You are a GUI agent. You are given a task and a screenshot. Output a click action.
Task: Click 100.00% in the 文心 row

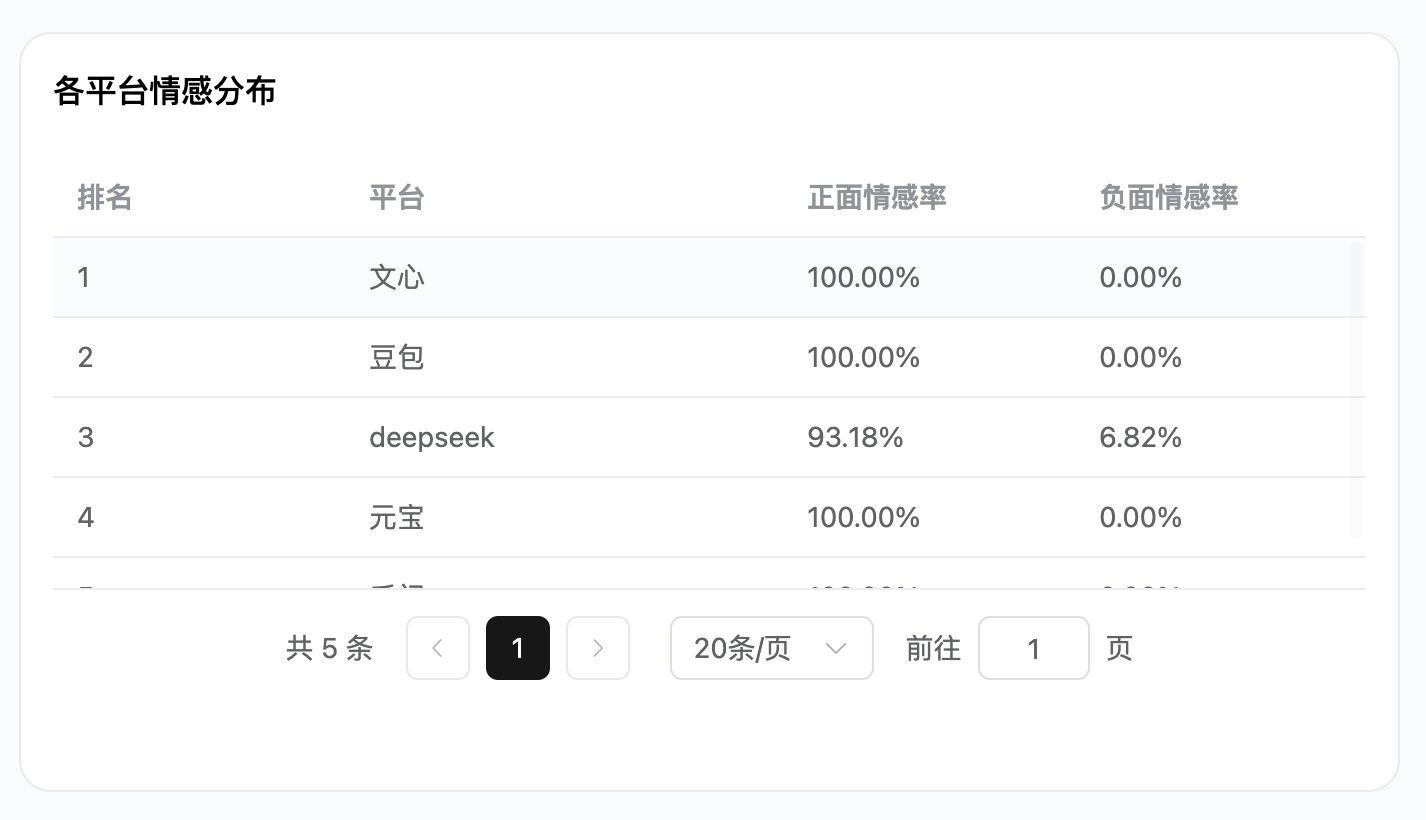[864, 277]
